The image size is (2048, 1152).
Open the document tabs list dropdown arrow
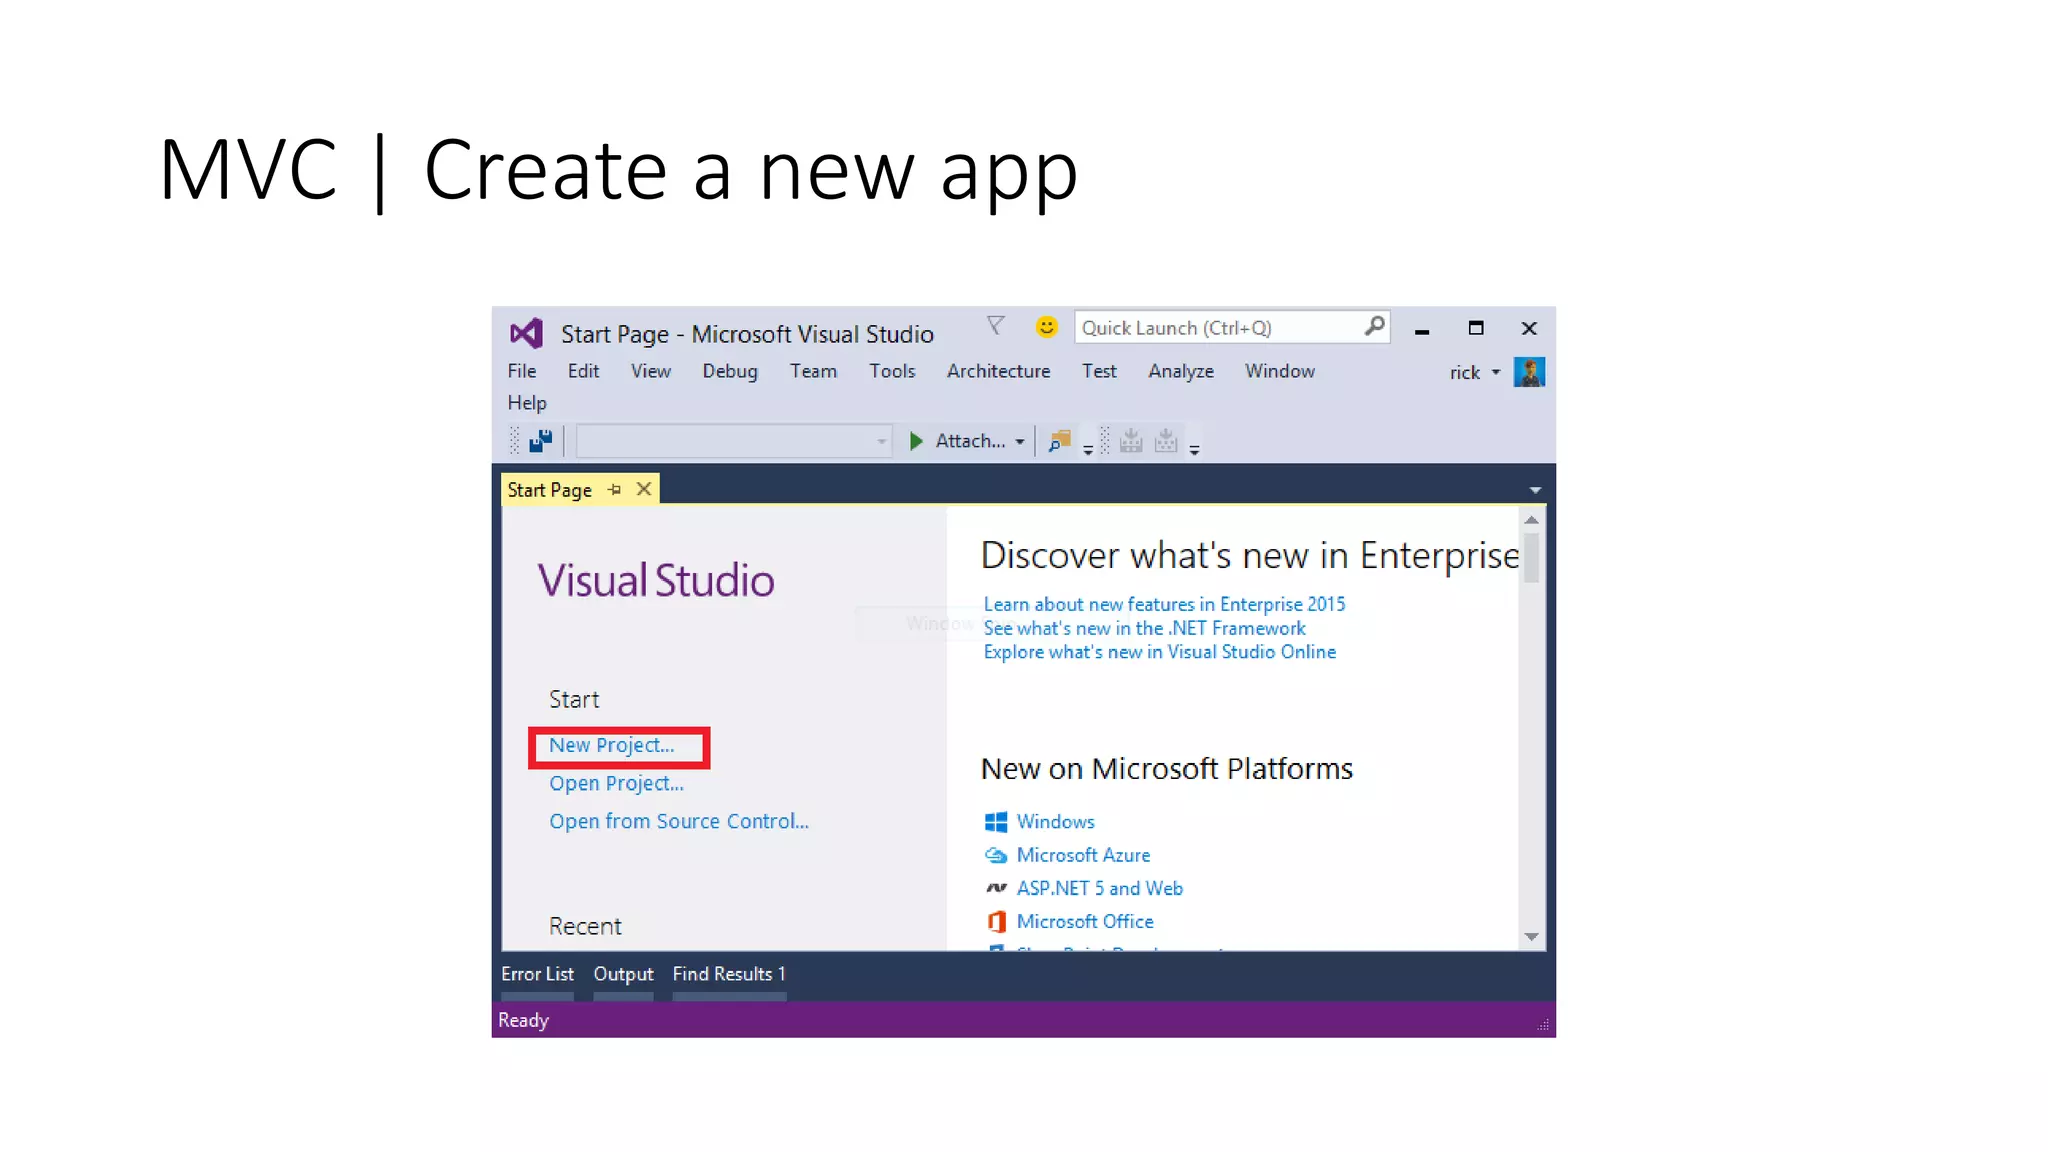click(1535, 490)
